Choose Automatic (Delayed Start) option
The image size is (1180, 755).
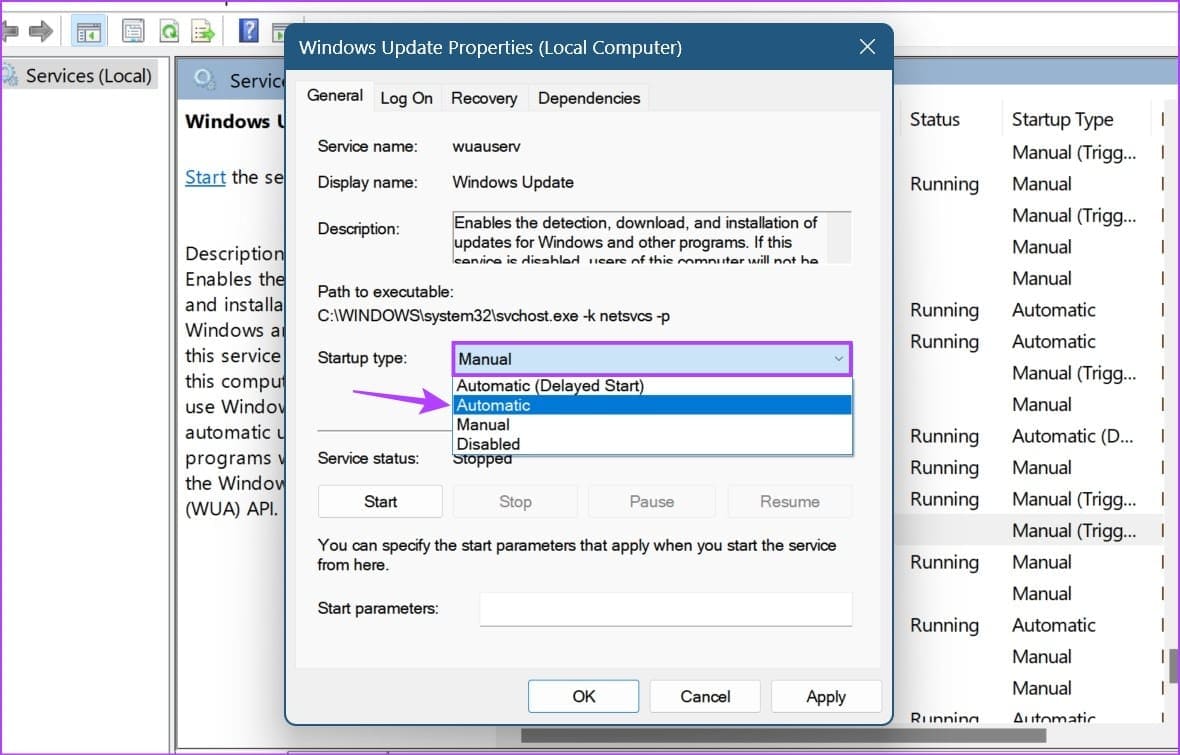[x=652, y=385]
